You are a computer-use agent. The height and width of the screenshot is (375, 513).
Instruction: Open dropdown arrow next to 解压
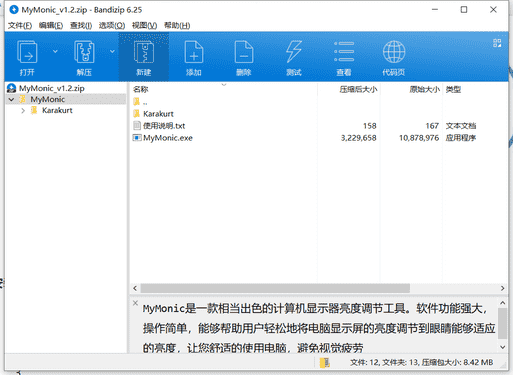pyautogui.click(x=112, y=51)
